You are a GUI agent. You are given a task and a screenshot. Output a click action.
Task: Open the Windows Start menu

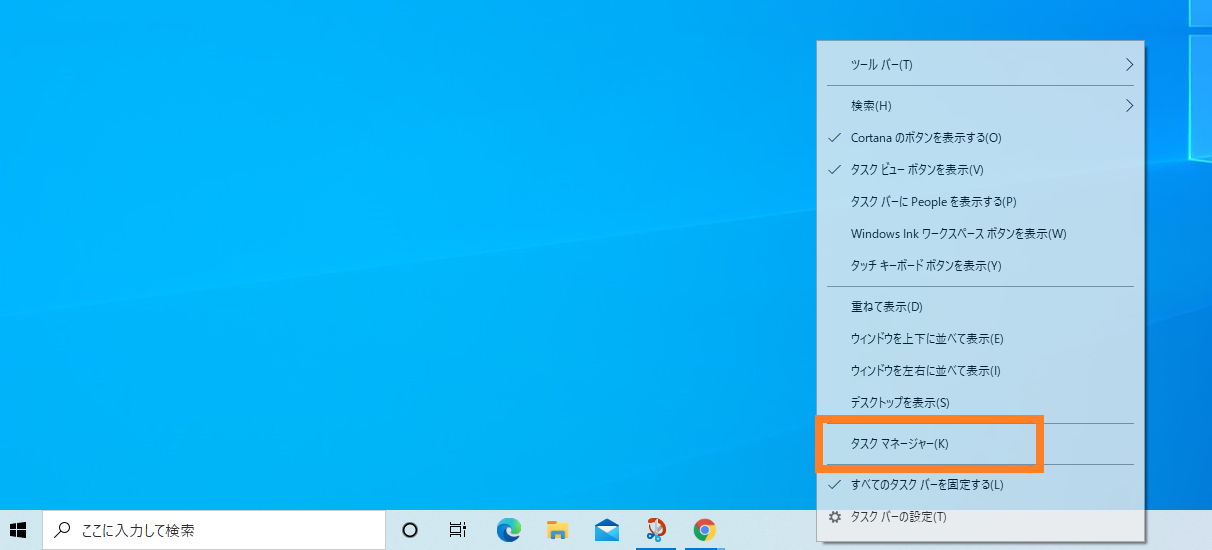18,530
